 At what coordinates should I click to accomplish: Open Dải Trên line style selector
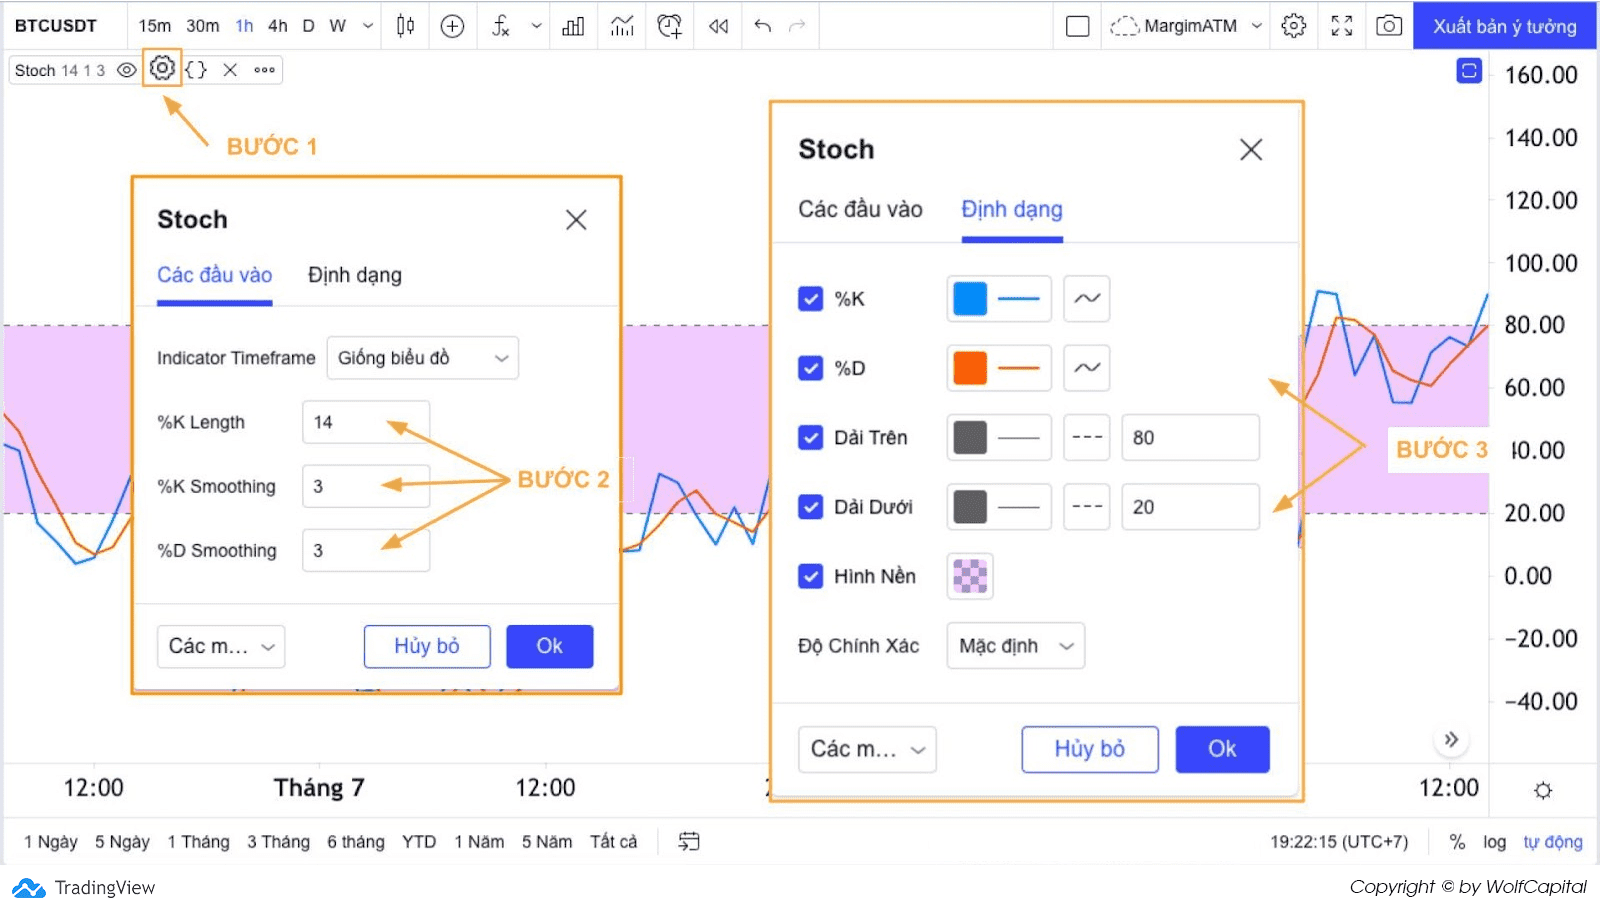point(1087,437)
